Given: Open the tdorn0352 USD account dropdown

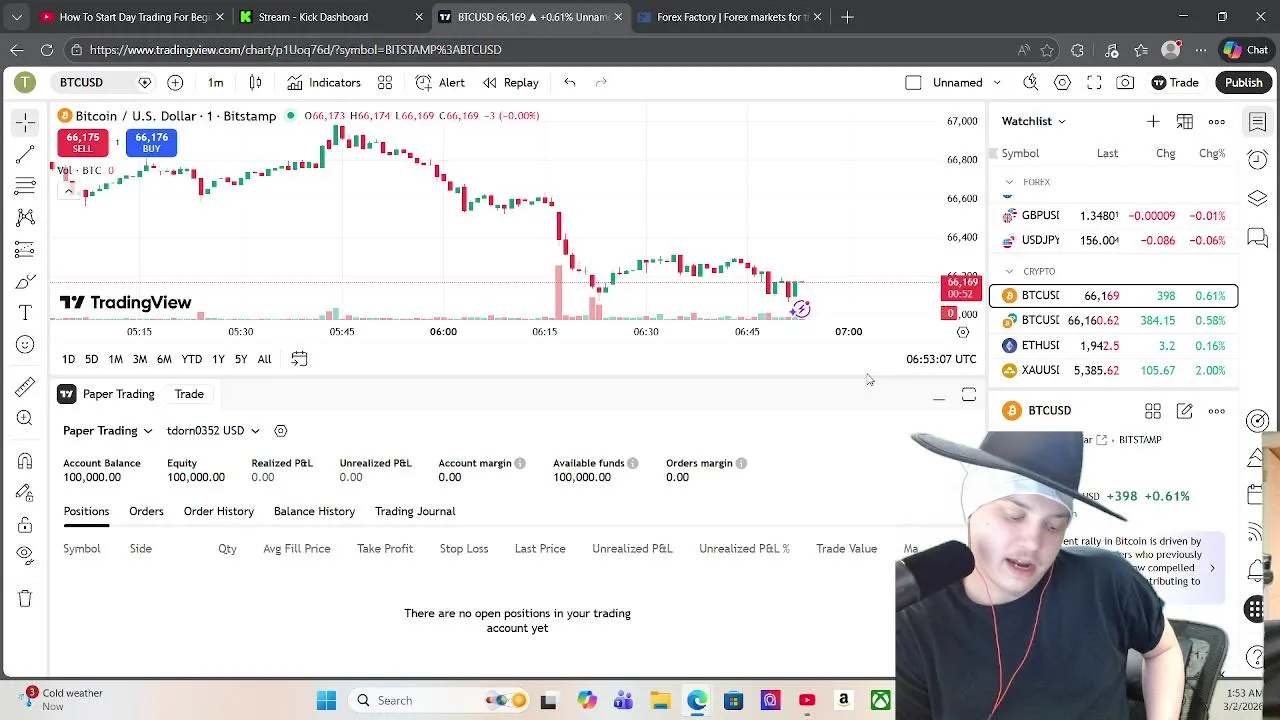Looking at the screenshot, I should click(x=213, y=431).
